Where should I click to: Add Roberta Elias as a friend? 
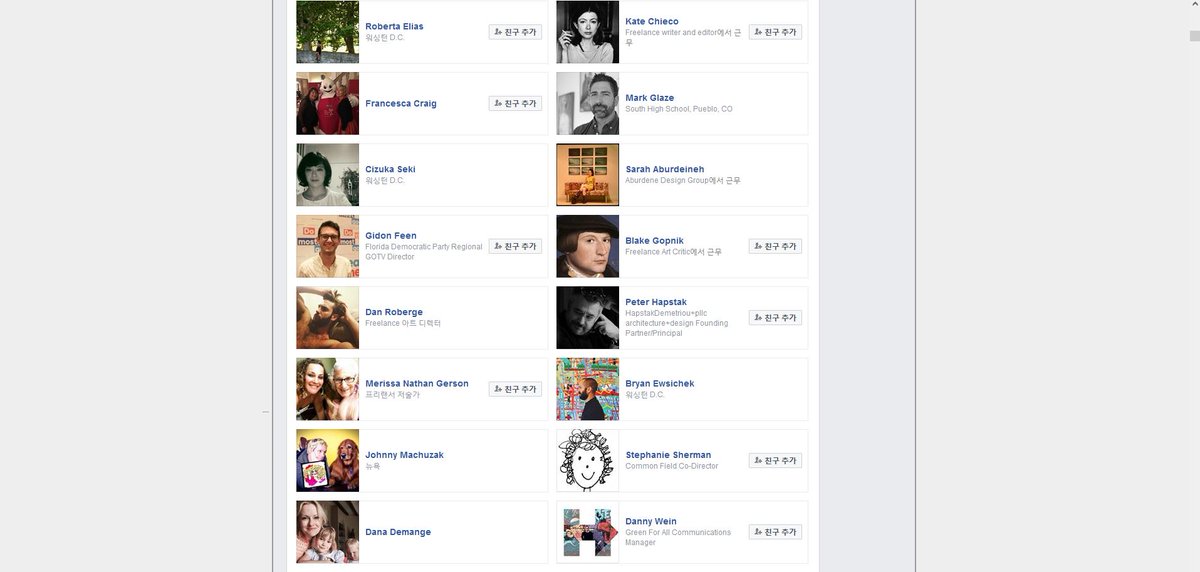(515, 32)
